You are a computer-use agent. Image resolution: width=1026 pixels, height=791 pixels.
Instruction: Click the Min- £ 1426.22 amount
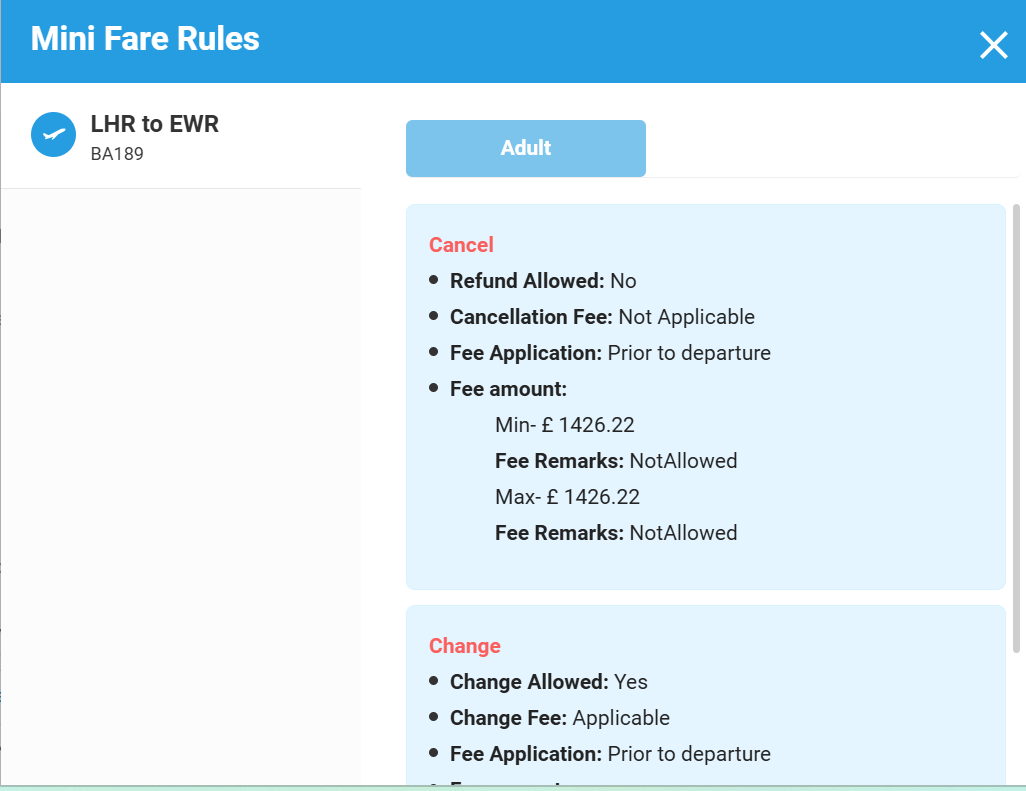(x=565, y=425)
